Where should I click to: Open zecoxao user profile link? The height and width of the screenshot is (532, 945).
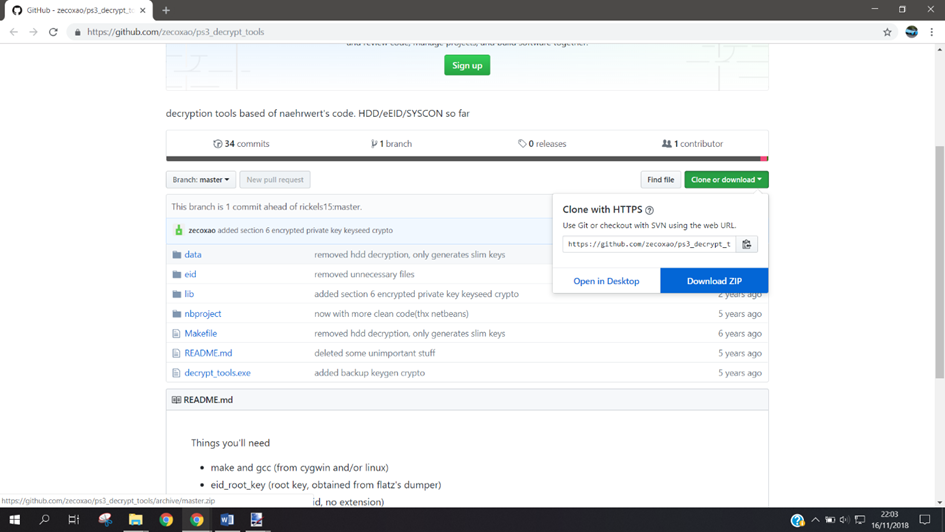(x=202, y=230)
